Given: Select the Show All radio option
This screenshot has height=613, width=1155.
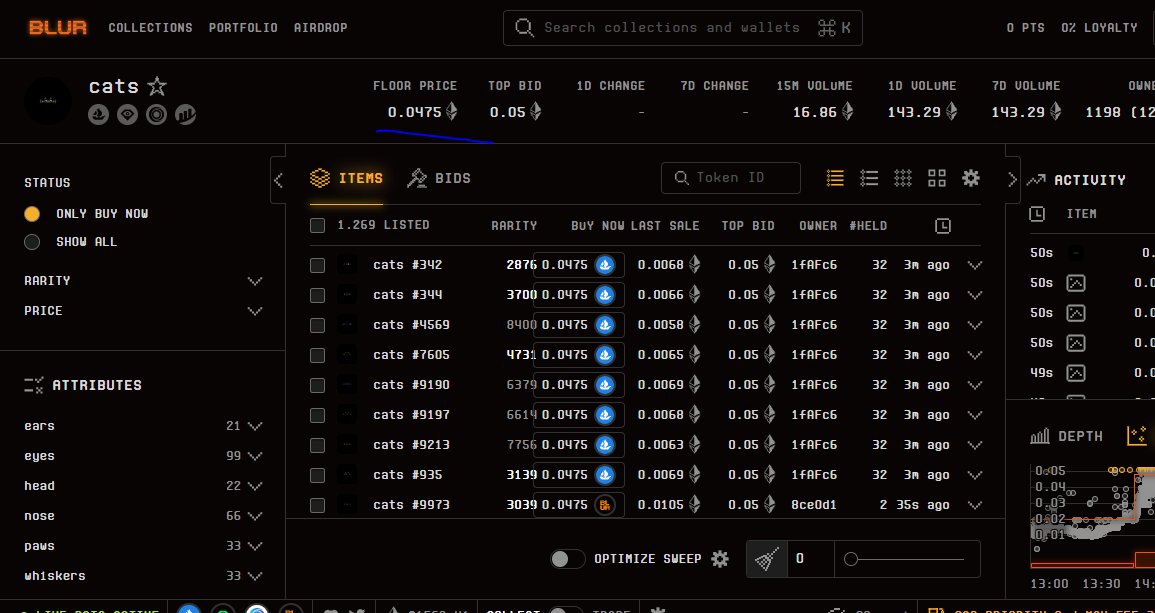Looking at the screenshot, I should pyautogui.click(x=32, y=242).
